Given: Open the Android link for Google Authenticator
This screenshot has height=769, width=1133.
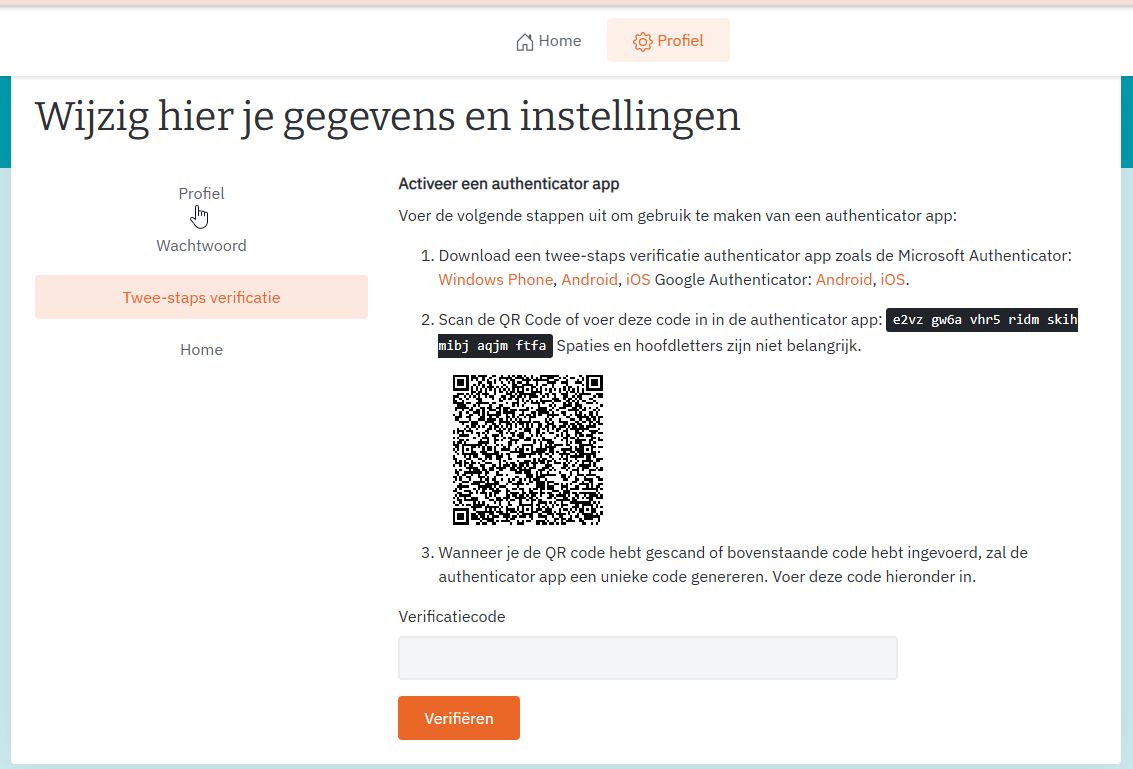Looking at the screenshot, I should coord(844,280).
